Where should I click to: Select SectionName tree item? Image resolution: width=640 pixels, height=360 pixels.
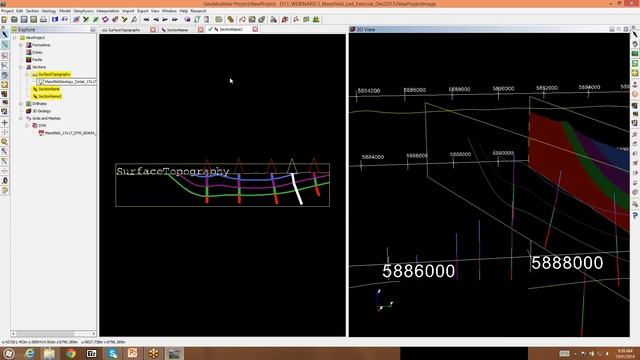pos(46,89)
